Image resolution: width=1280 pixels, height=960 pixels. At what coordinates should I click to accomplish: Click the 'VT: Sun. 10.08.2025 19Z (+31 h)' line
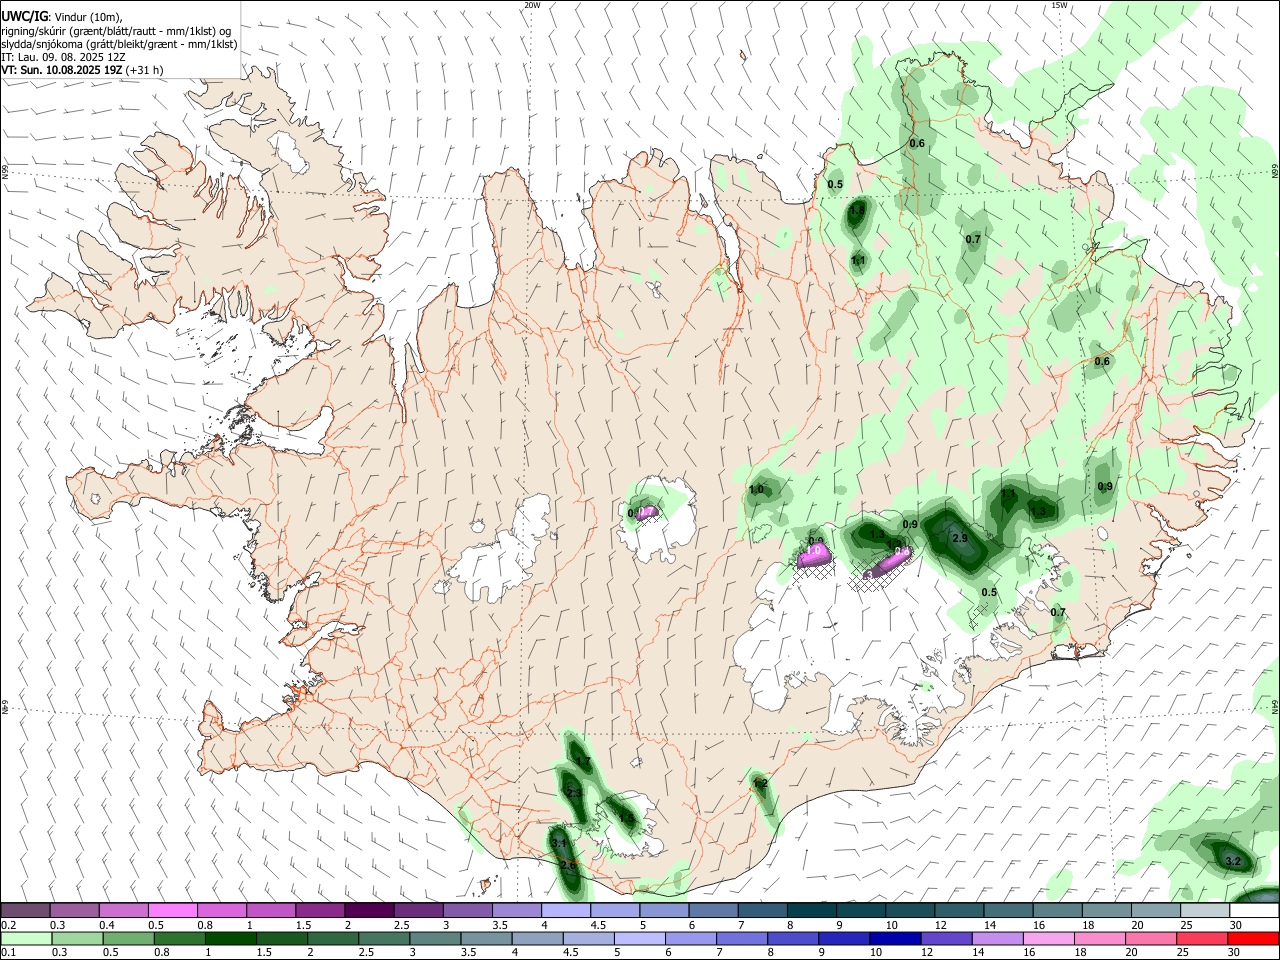pos(82,70)
